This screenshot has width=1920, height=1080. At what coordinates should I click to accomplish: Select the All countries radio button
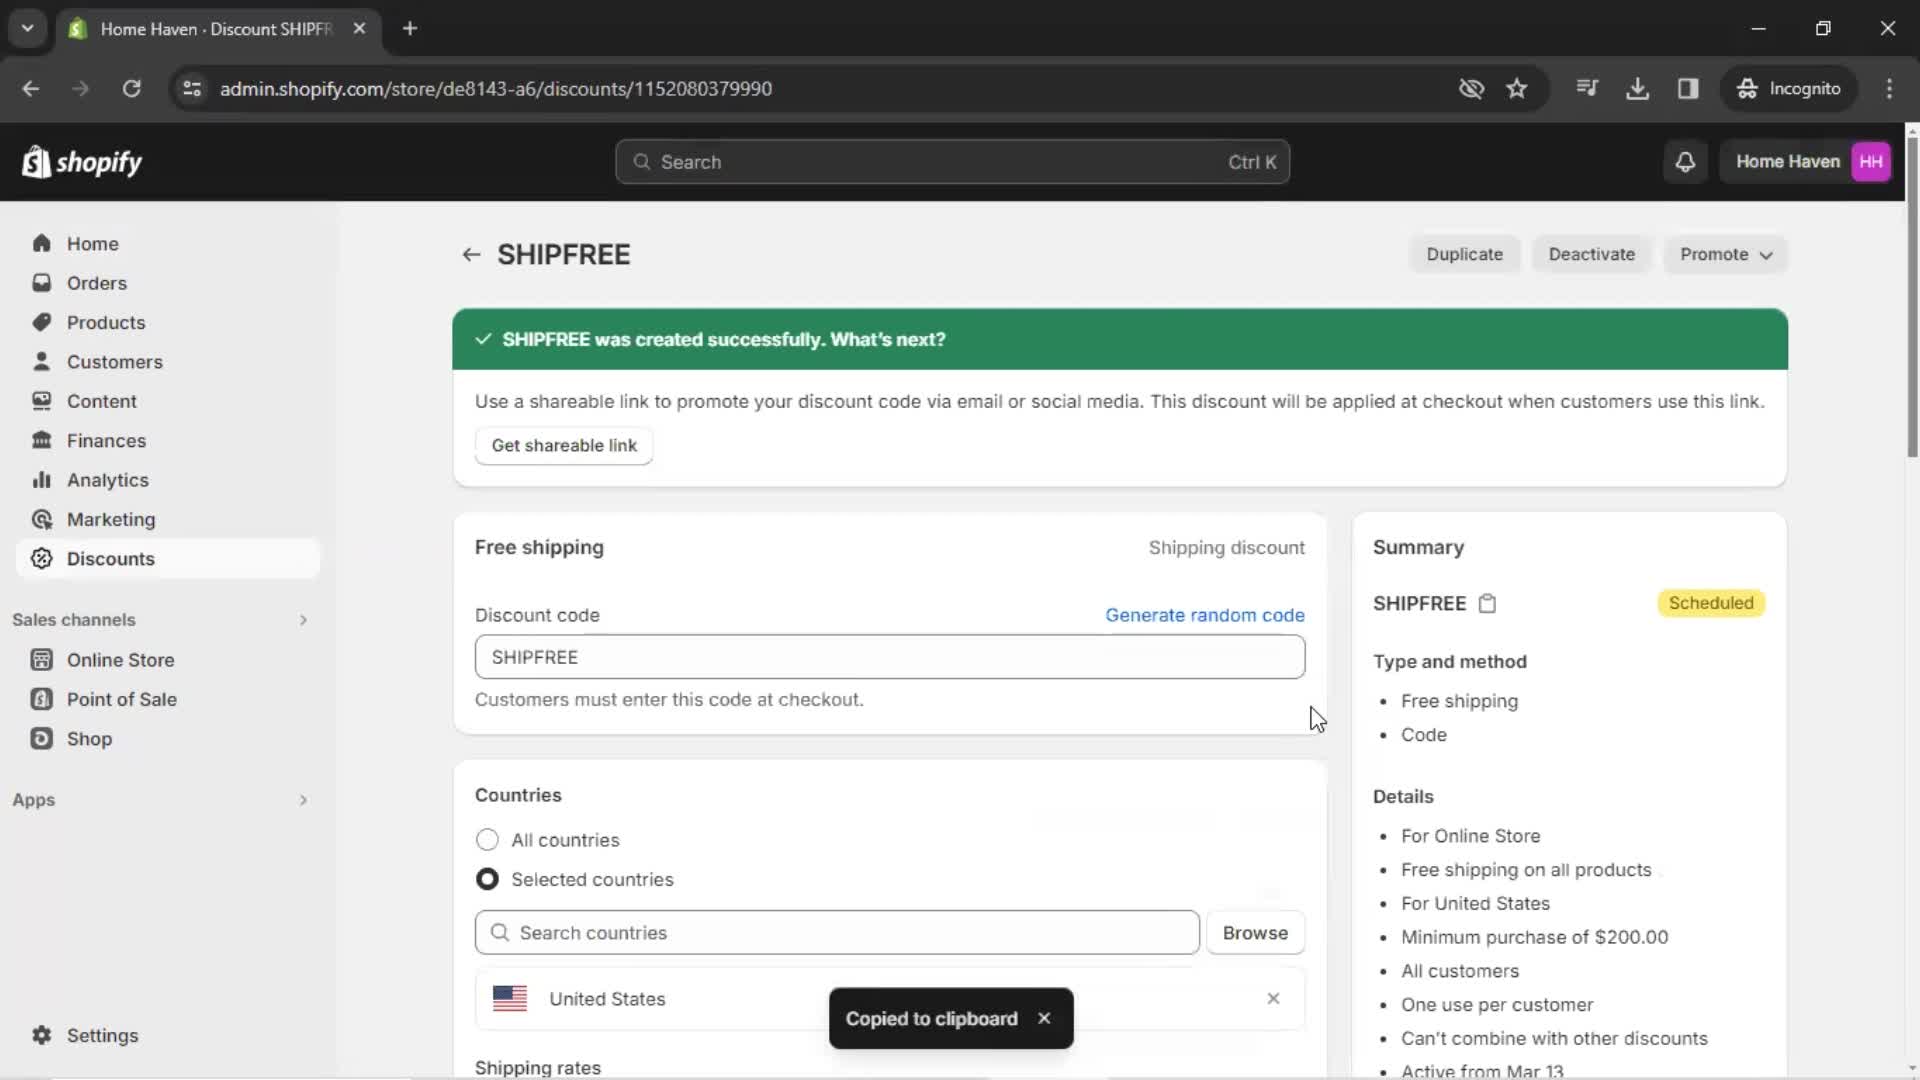coord(487,840)
